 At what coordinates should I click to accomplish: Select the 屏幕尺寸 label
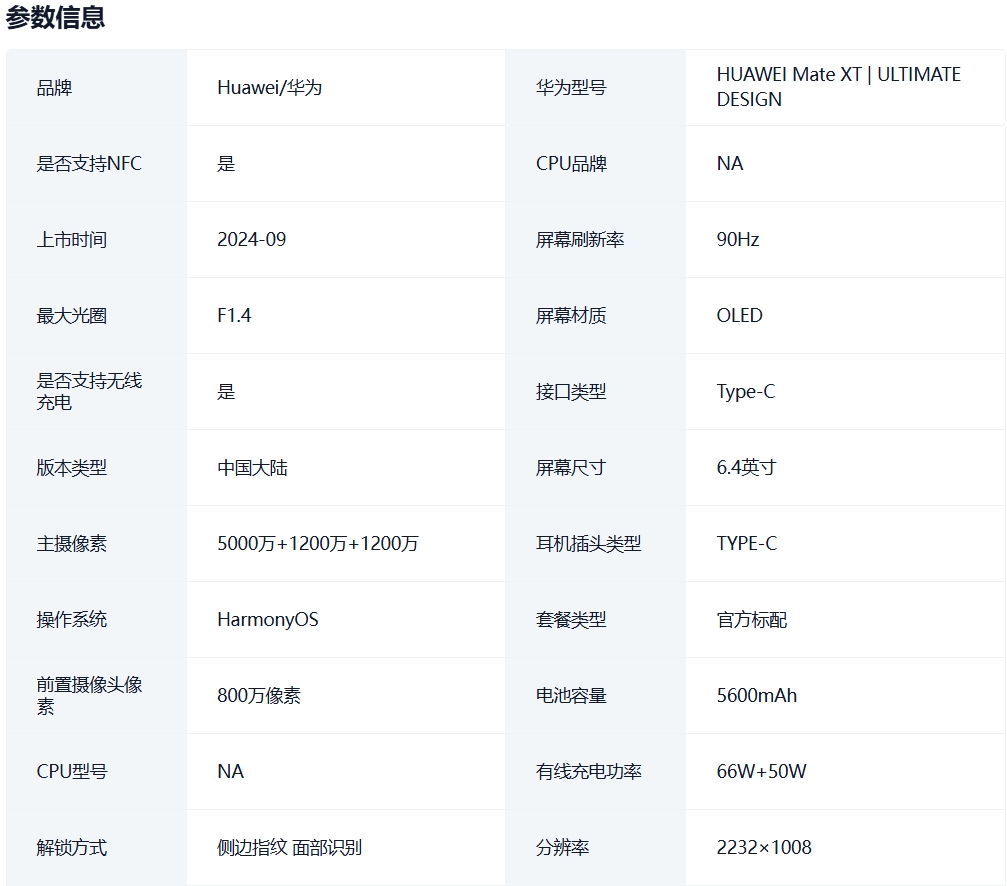[x=571, y=467]
